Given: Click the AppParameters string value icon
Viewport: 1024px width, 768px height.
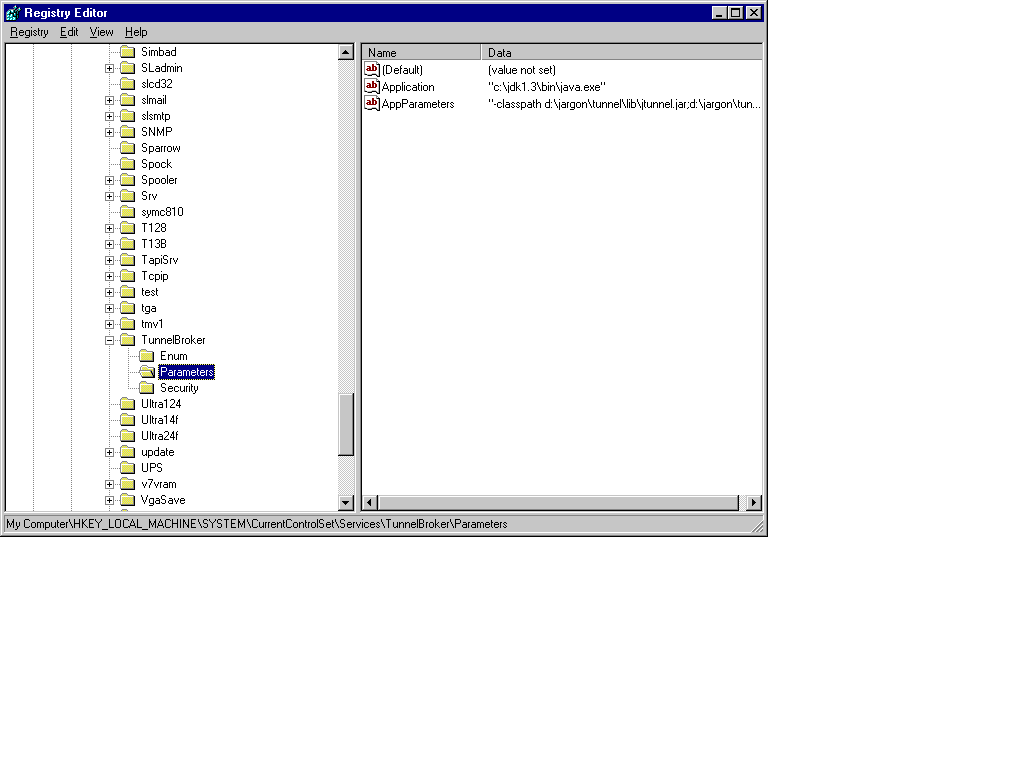Looking at the screenshot, I should pos(372,103).
